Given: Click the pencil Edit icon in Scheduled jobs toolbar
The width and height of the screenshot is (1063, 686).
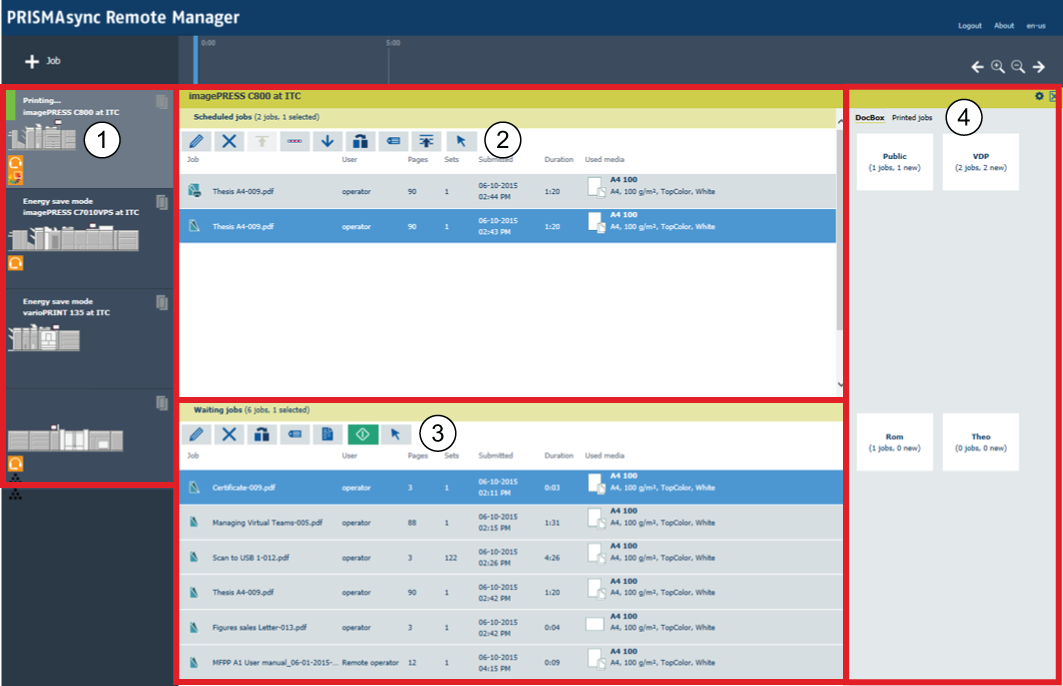Looking at the screenshot, I should click(x=196, y=141).
